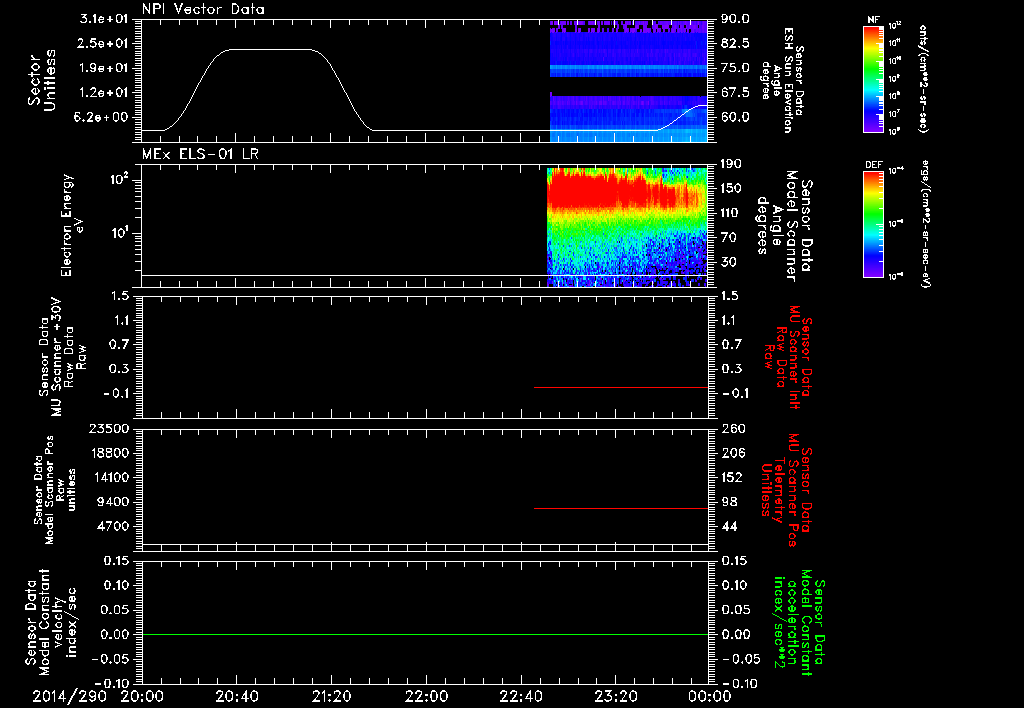This screenshot has width=1024, height=708.
Task: Click the '4700' scanner position tick
Action: [112, 526]
